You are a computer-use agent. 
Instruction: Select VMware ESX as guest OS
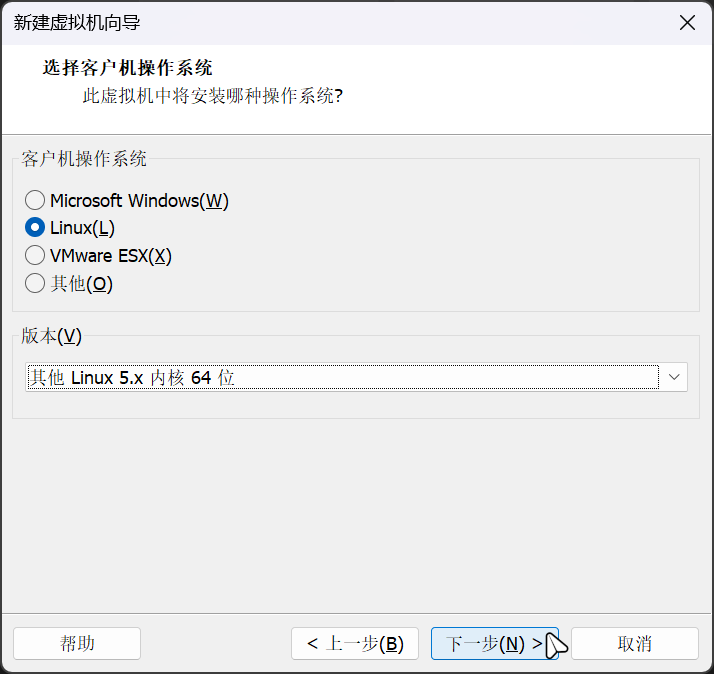click(x=35, y=255)
